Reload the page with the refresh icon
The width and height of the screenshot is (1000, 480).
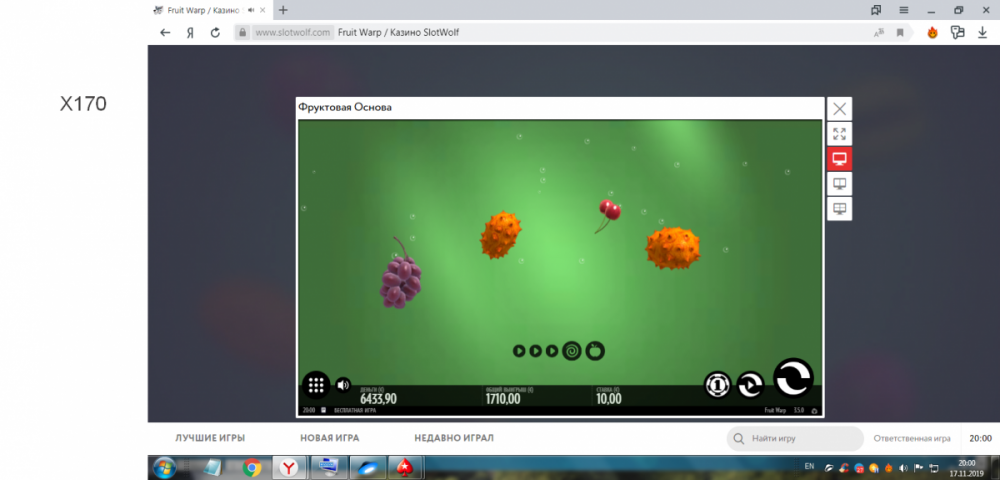pos(215,32)
